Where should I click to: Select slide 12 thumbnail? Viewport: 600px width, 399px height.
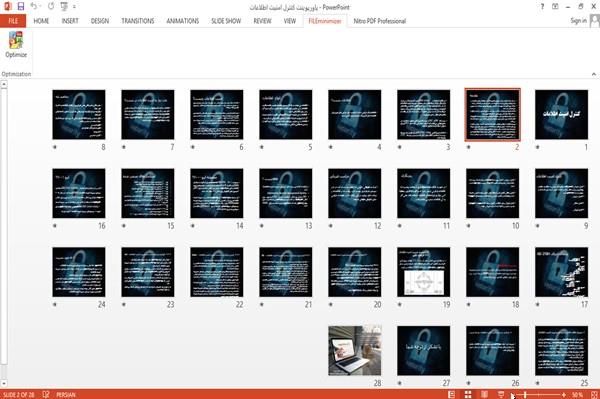coord(355,193)
